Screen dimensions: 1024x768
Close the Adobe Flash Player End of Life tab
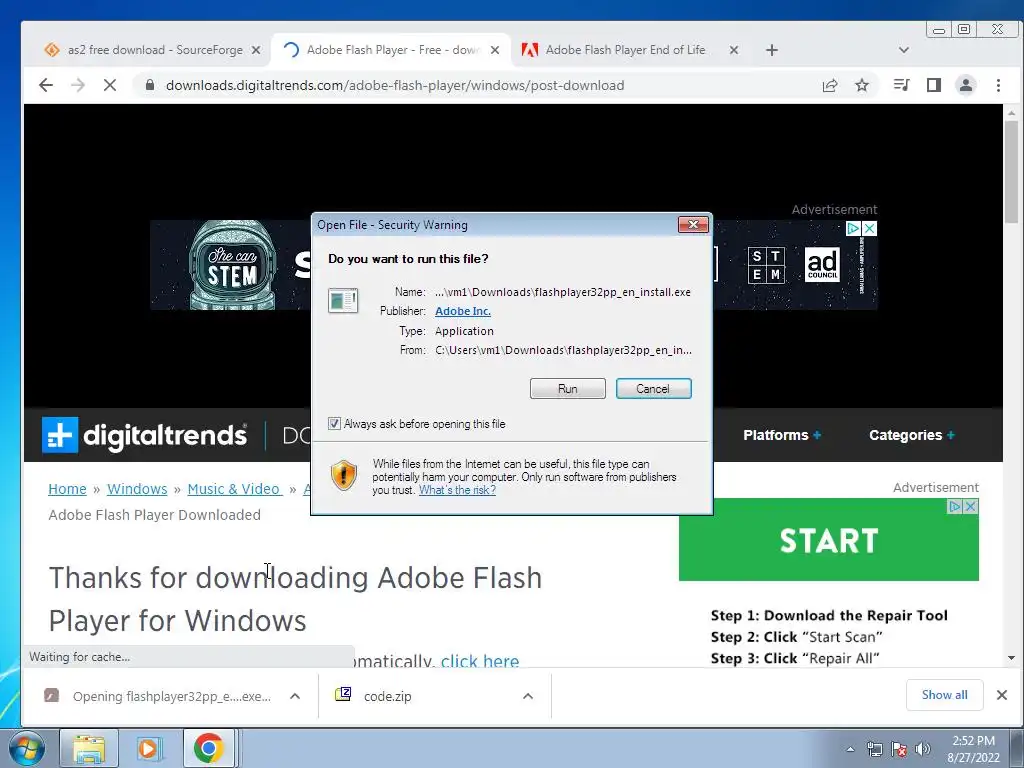click(733, 50)
